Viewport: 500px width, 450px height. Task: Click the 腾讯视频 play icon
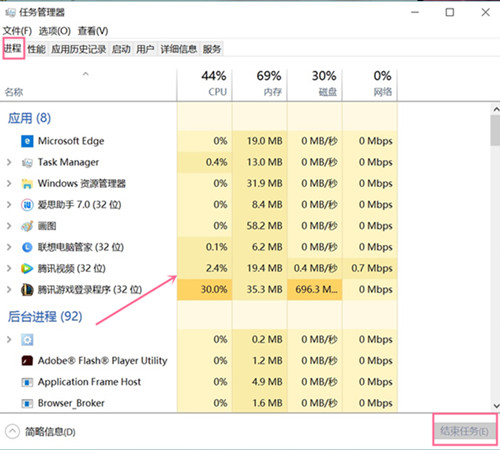point(27,268)
